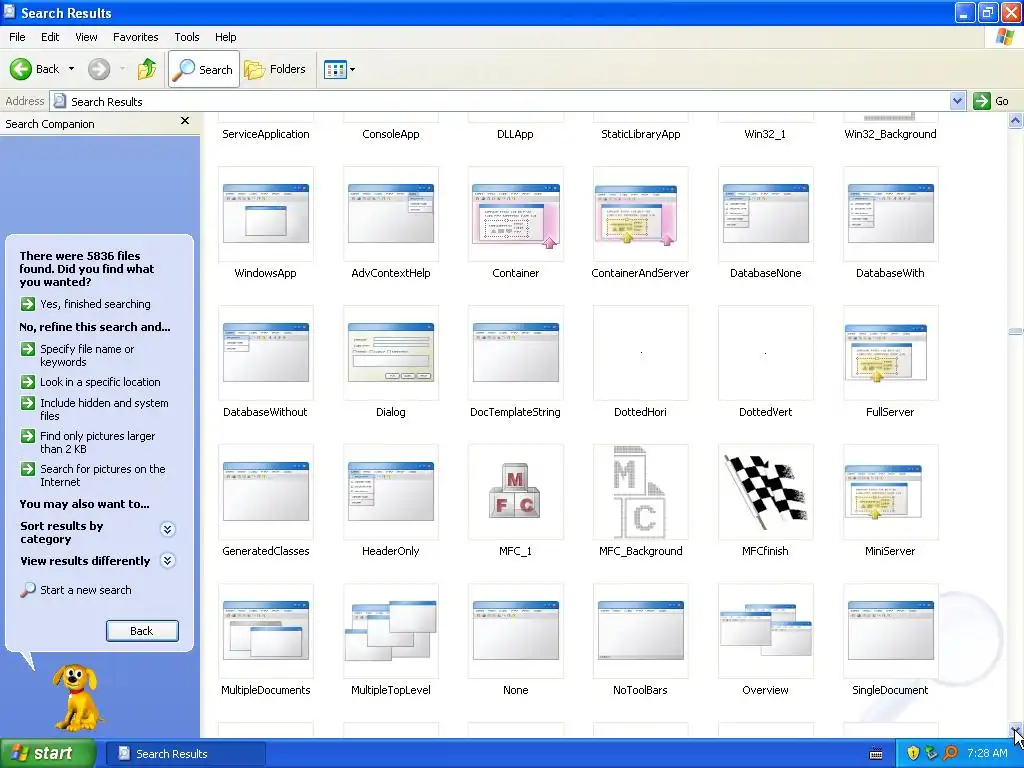Viewport: 1024px width, 768px height.
Task: Select the GeneratedClasses thumbnail
Action: pos(265,492)
